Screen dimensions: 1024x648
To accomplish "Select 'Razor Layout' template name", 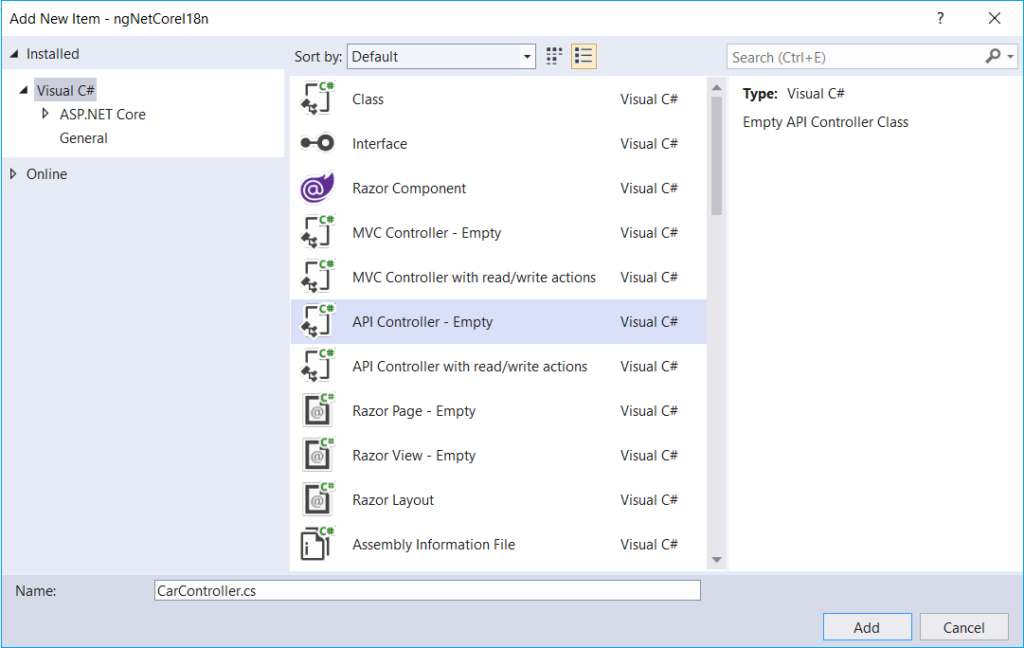I will [x=392, y=500].
